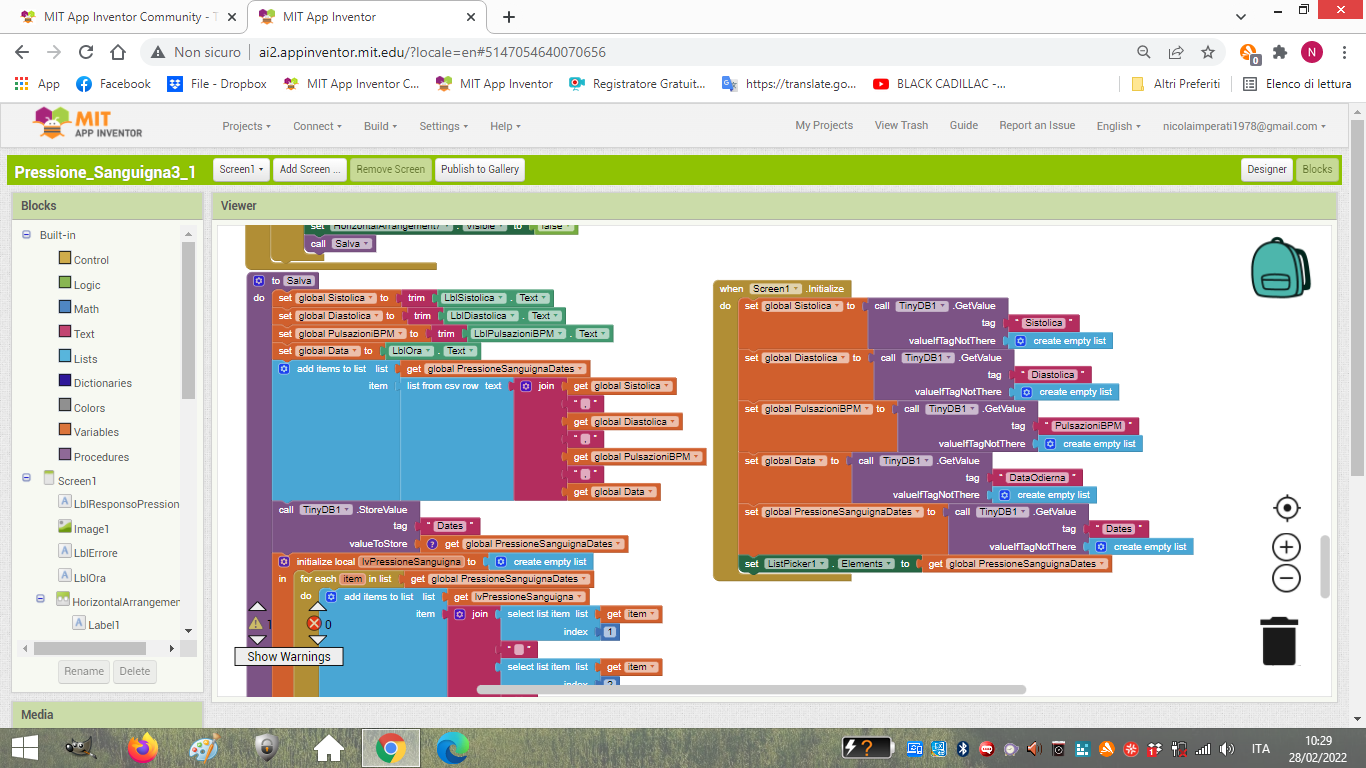
Task: Open the English language dropdown
Action: pos(1119,126)
